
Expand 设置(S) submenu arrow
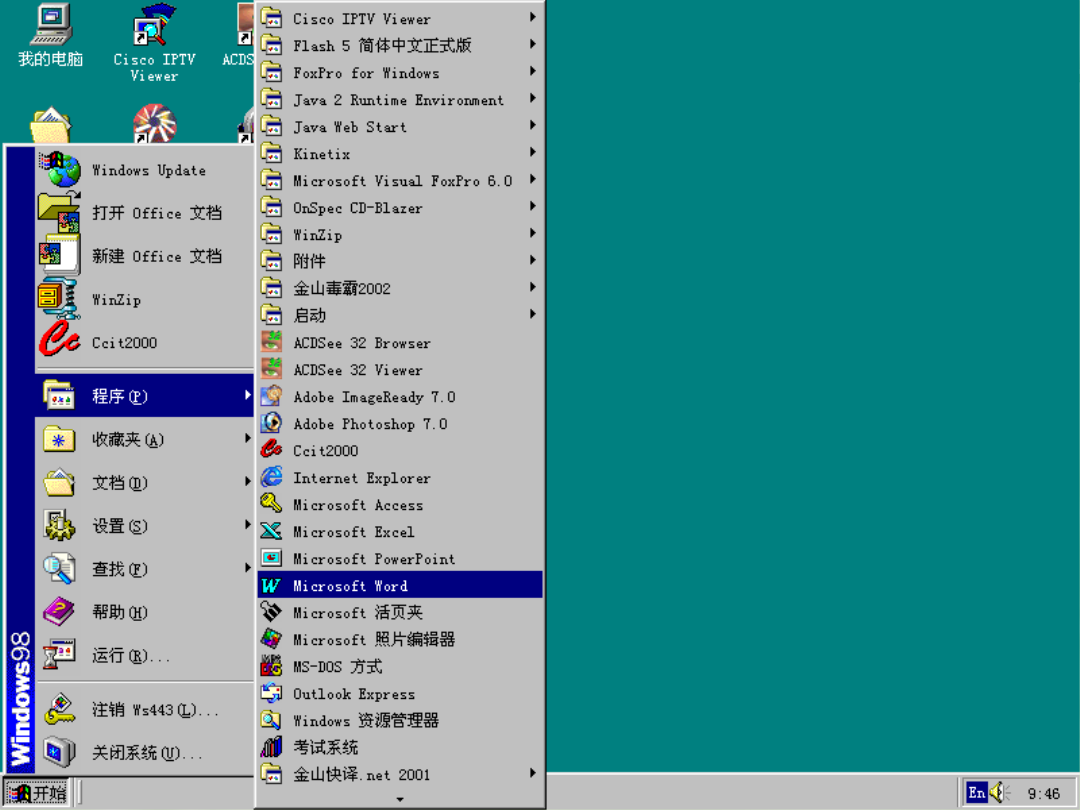point(247,525)
